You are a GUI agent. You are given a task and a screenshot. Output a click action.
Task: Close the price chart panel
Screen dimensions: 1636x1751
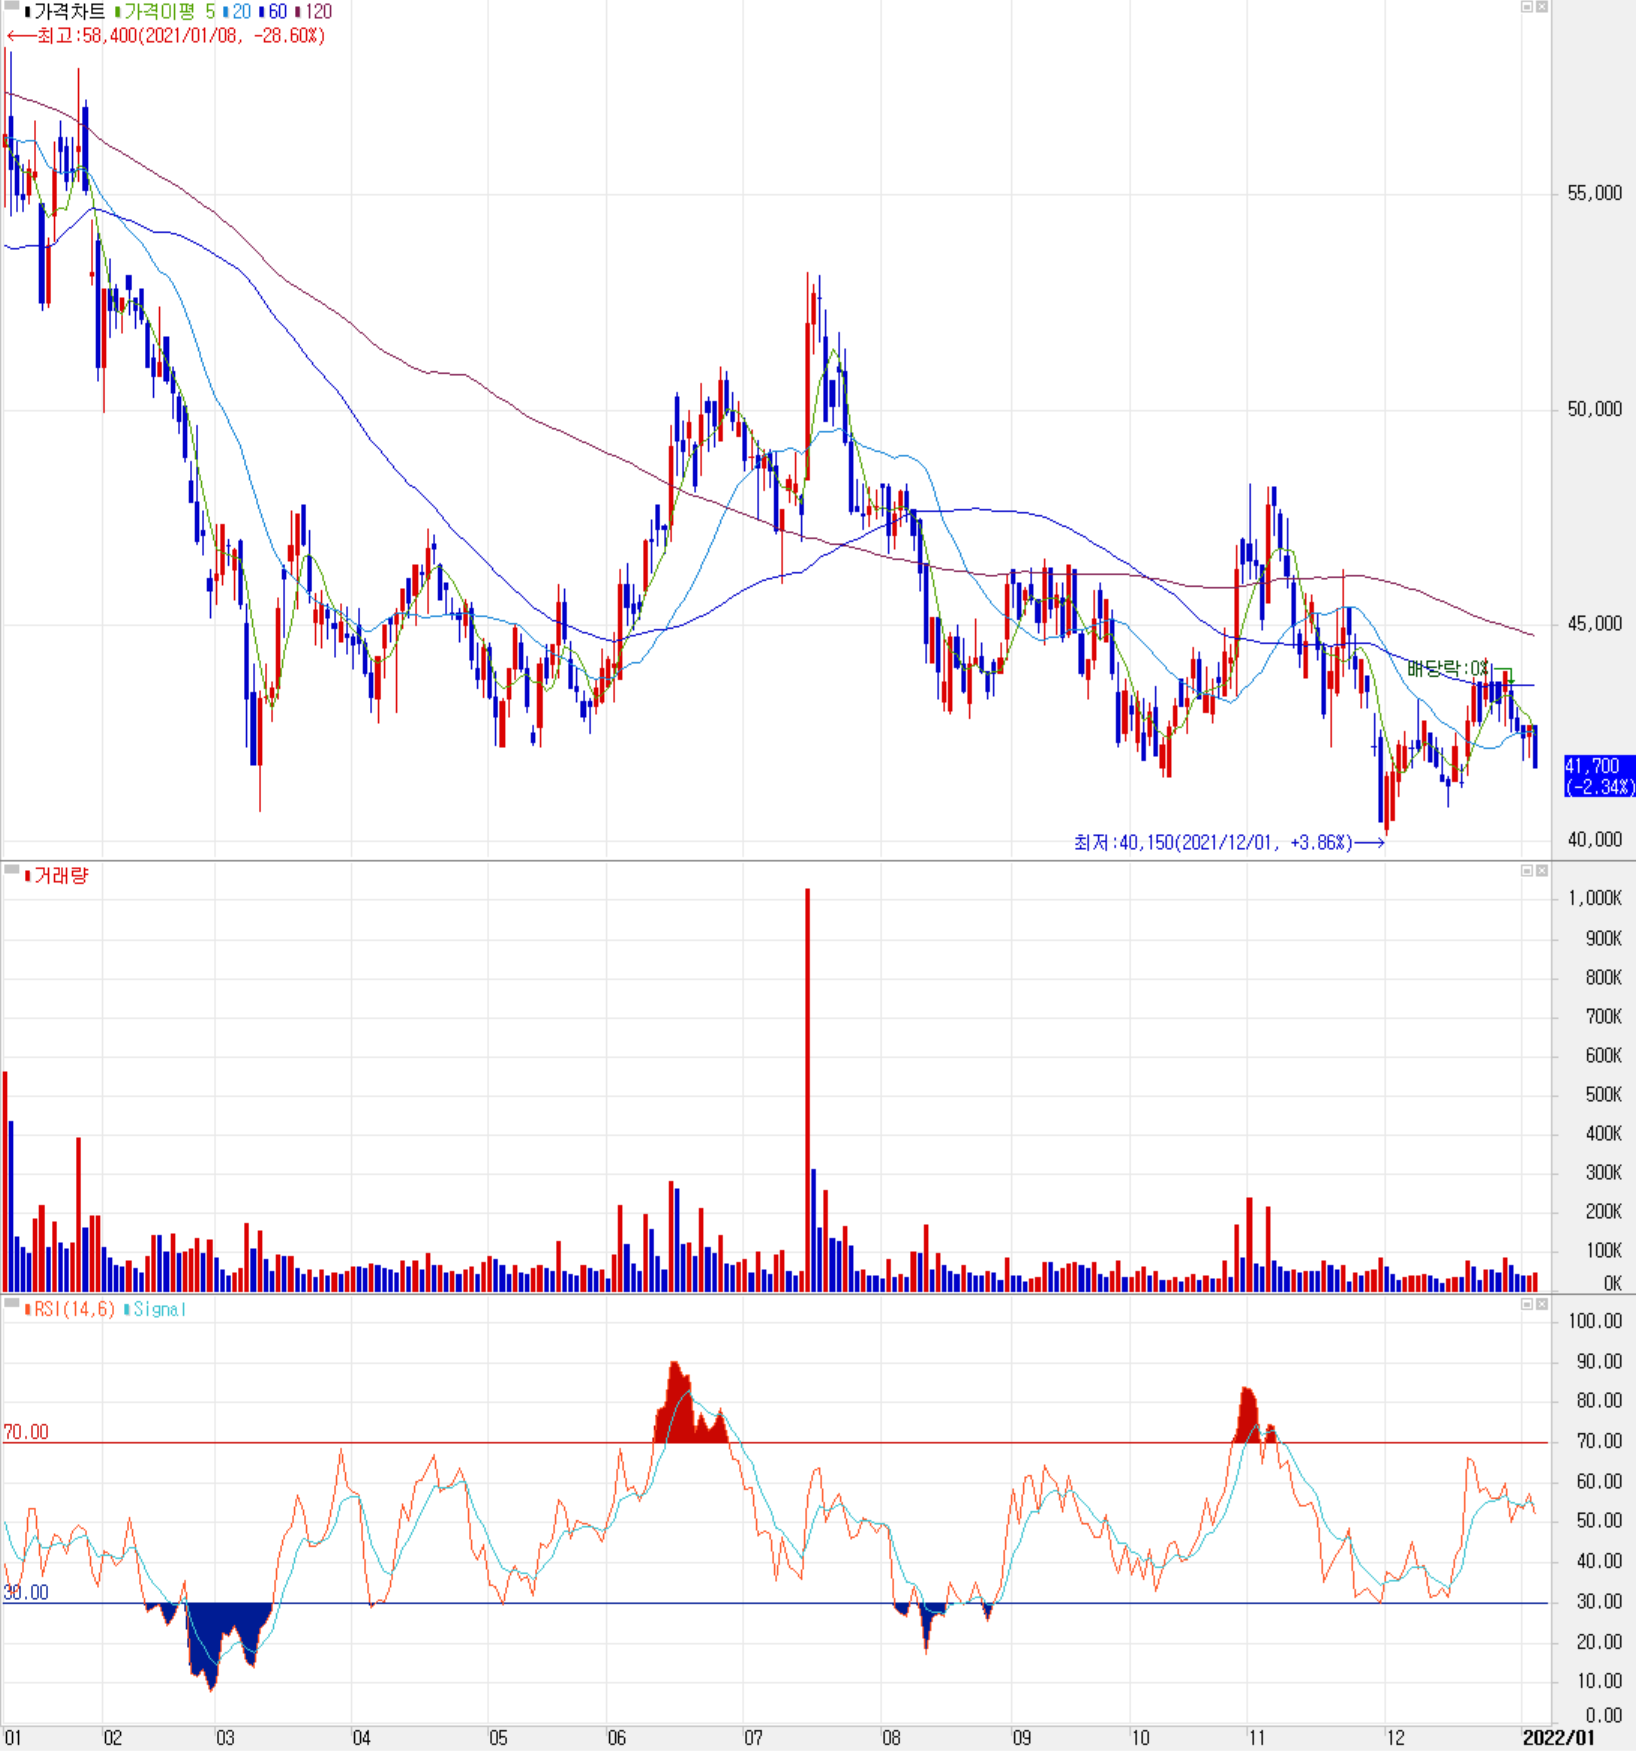pos(1542,7)
